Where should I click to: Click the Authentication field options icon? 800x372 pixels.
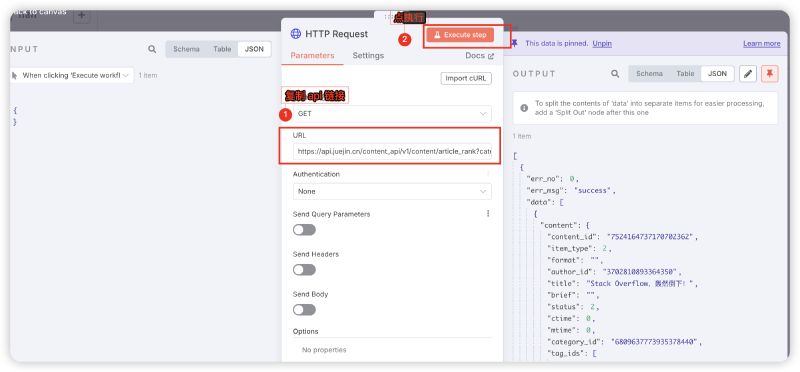click(x=488, y=174)
